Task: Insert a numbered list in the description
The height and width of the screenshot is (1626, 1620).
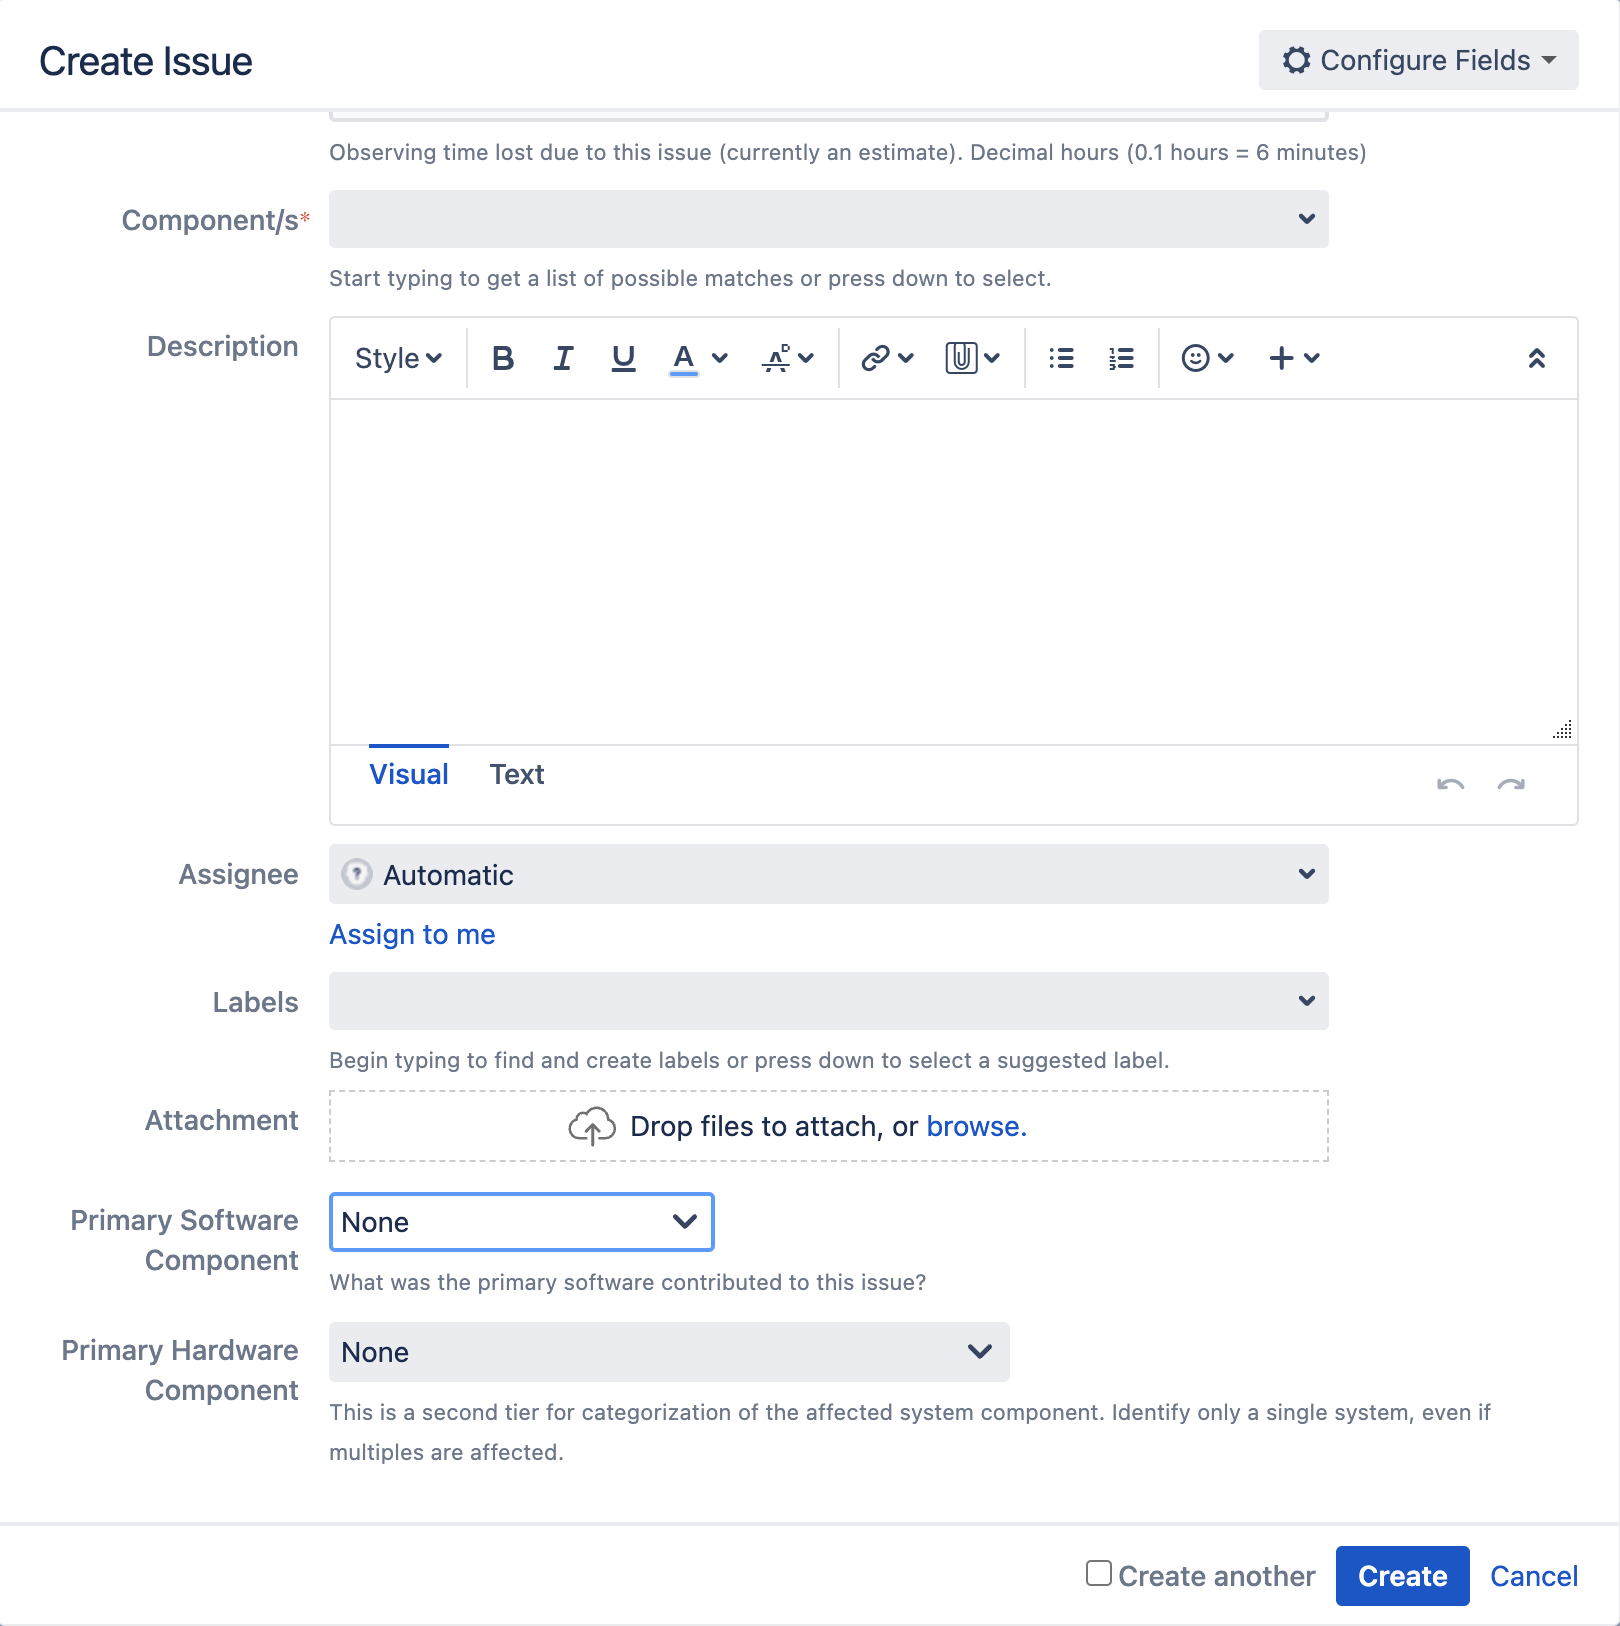Action: (x=1120, y=358)
